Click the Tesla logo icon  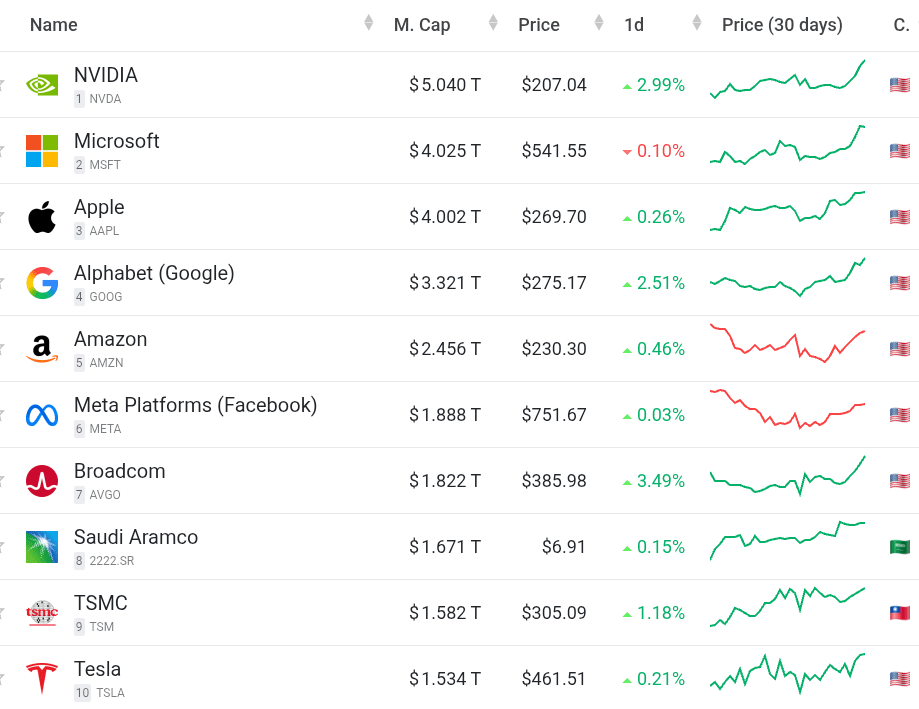42,679
